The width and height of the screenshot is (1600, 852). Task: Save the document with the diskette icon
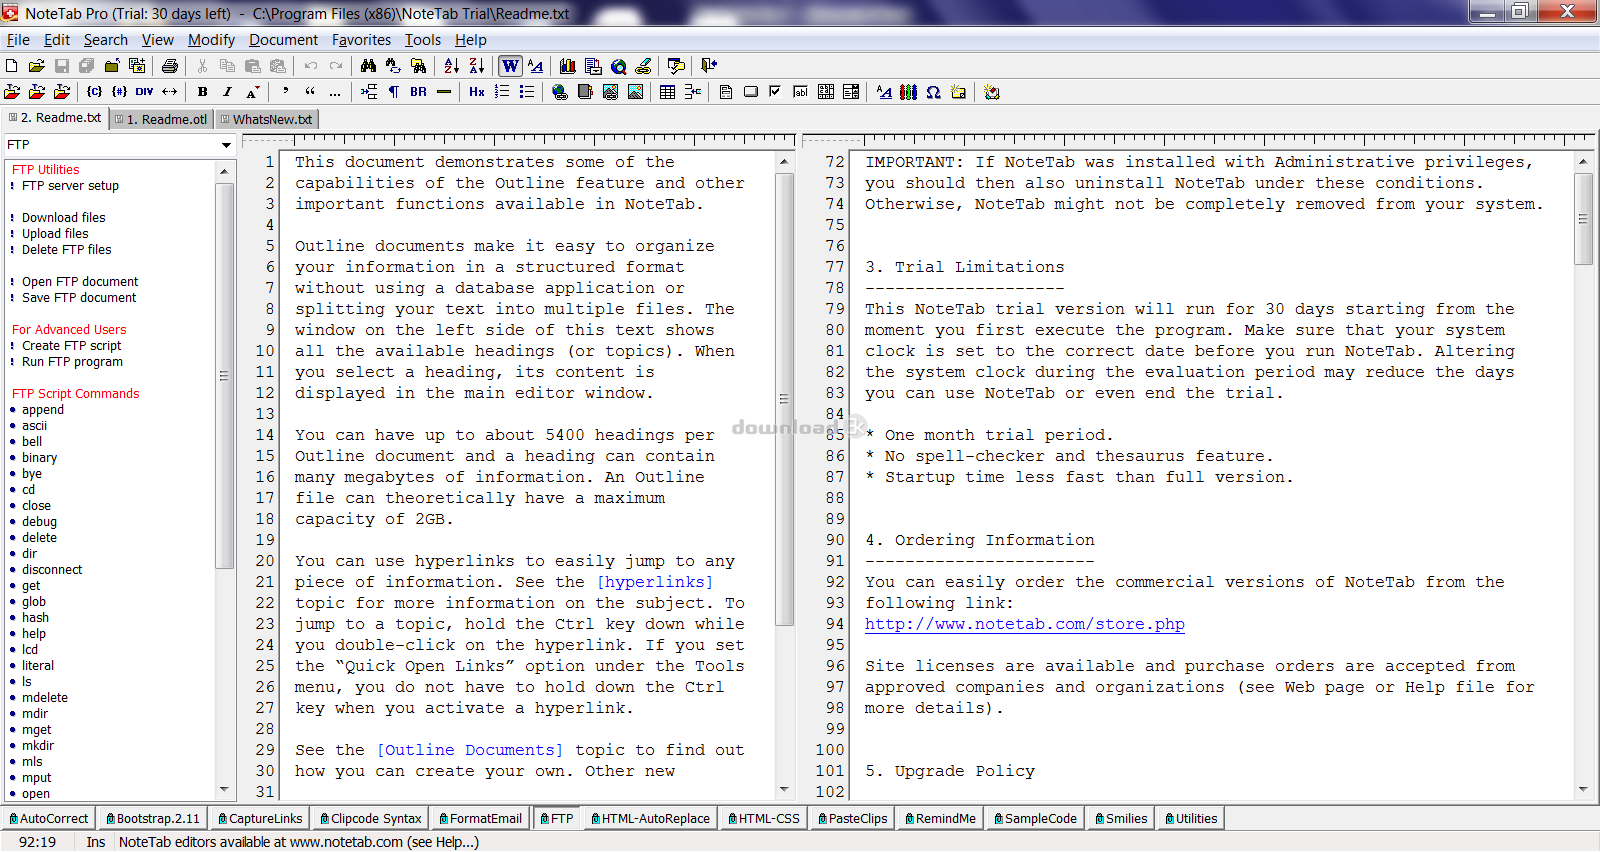tap(62, 66)
